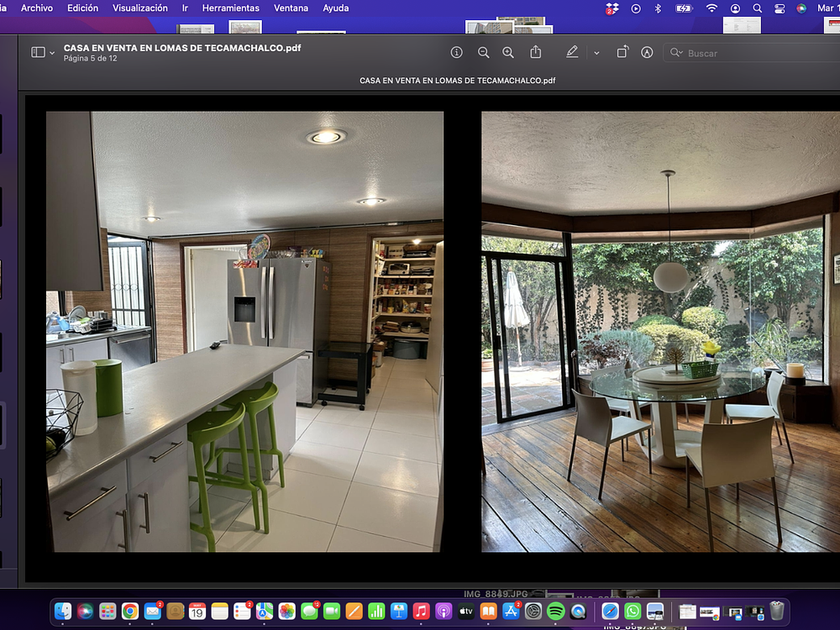This screenshot has height=630, width=840.
Task: Open Finder from the Dock
Action: point(63,611)
